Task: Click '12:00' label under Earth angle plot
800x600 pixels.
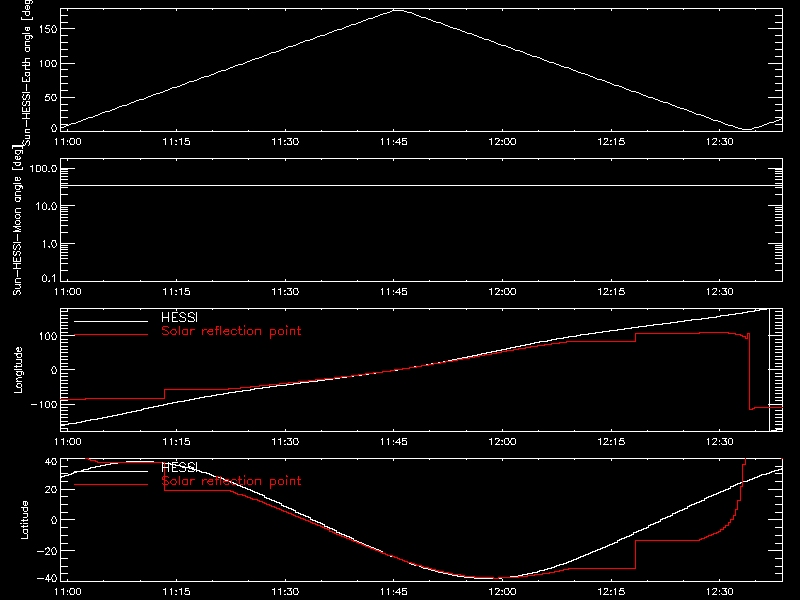Action: [503, 141]
